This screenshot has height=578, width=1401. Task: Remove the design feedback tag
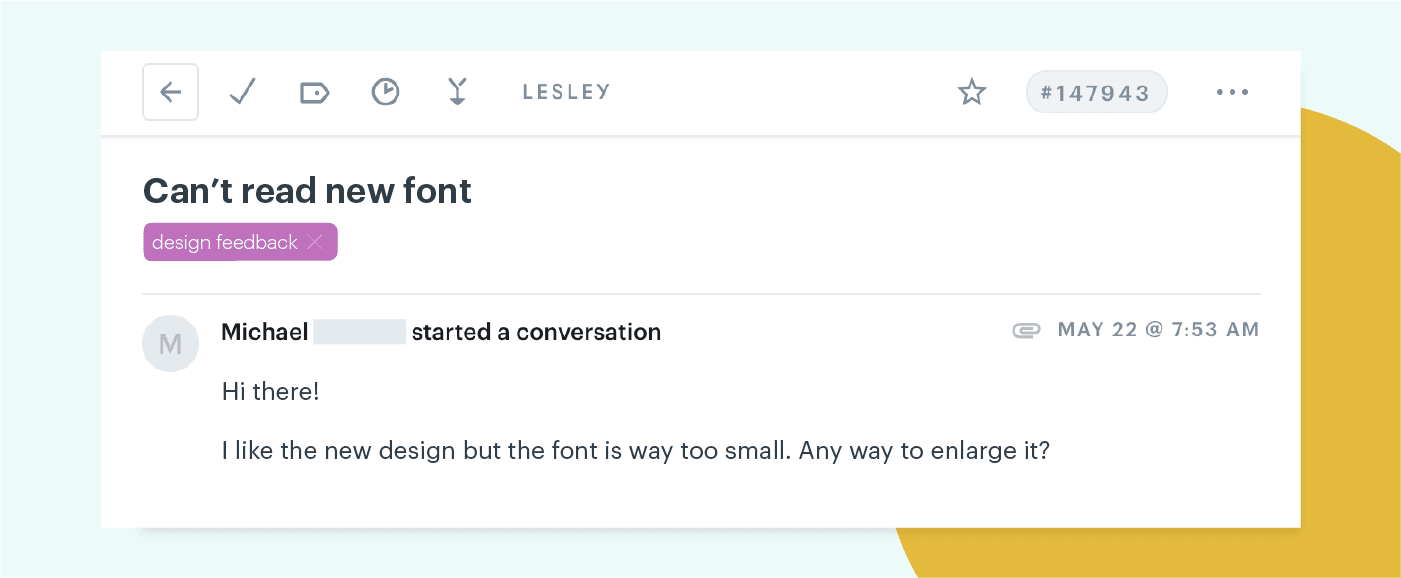tap(315, 241)
